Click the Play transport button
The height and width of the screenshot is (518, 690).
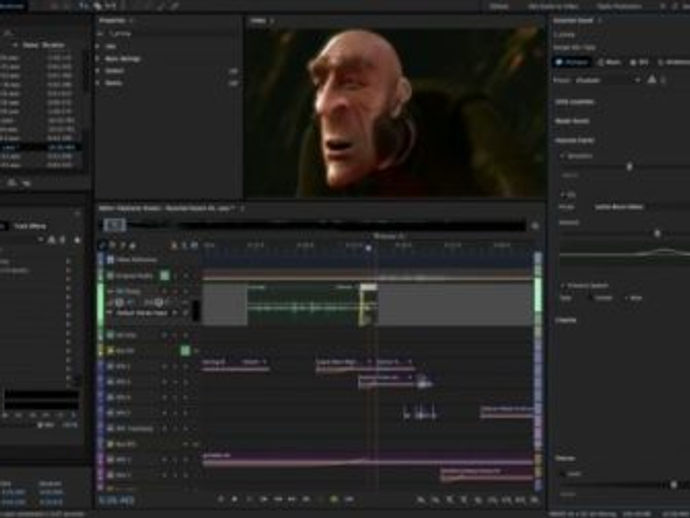click(235, 499)
